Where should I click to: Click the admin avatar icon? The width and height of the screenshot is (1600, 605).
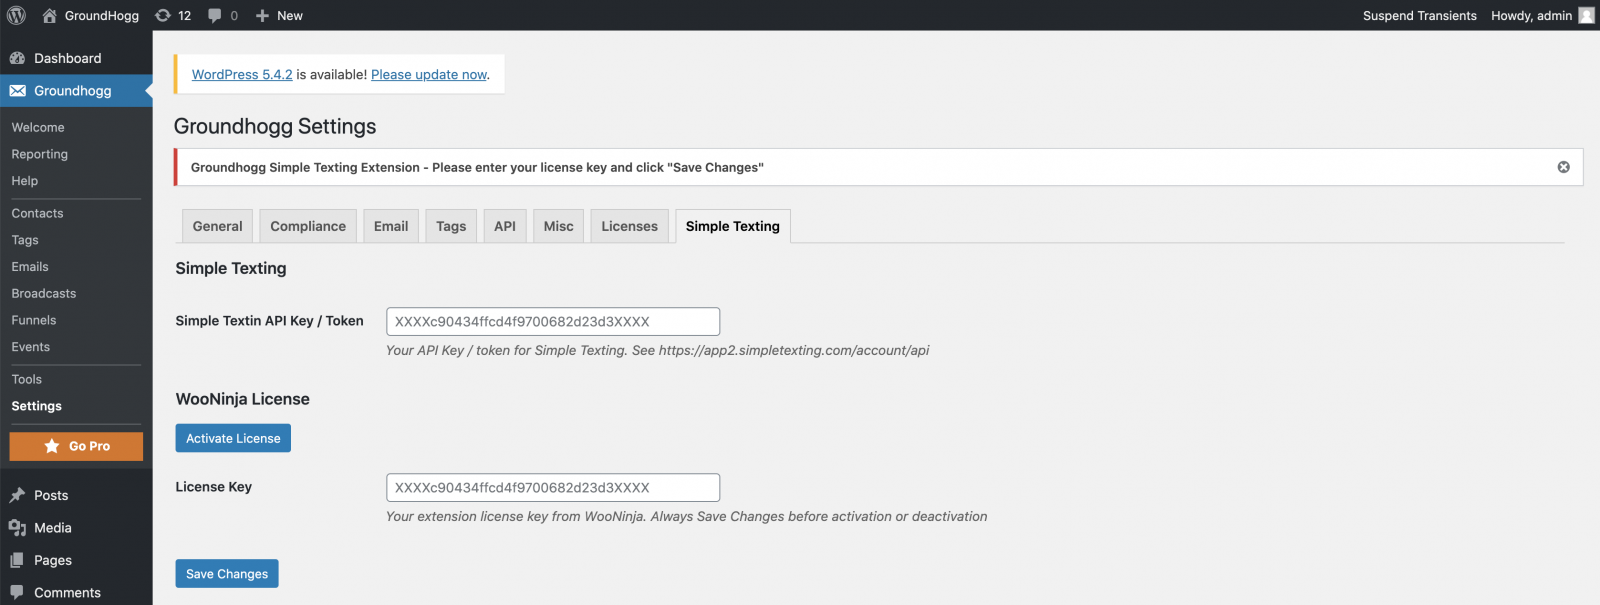1586,15
